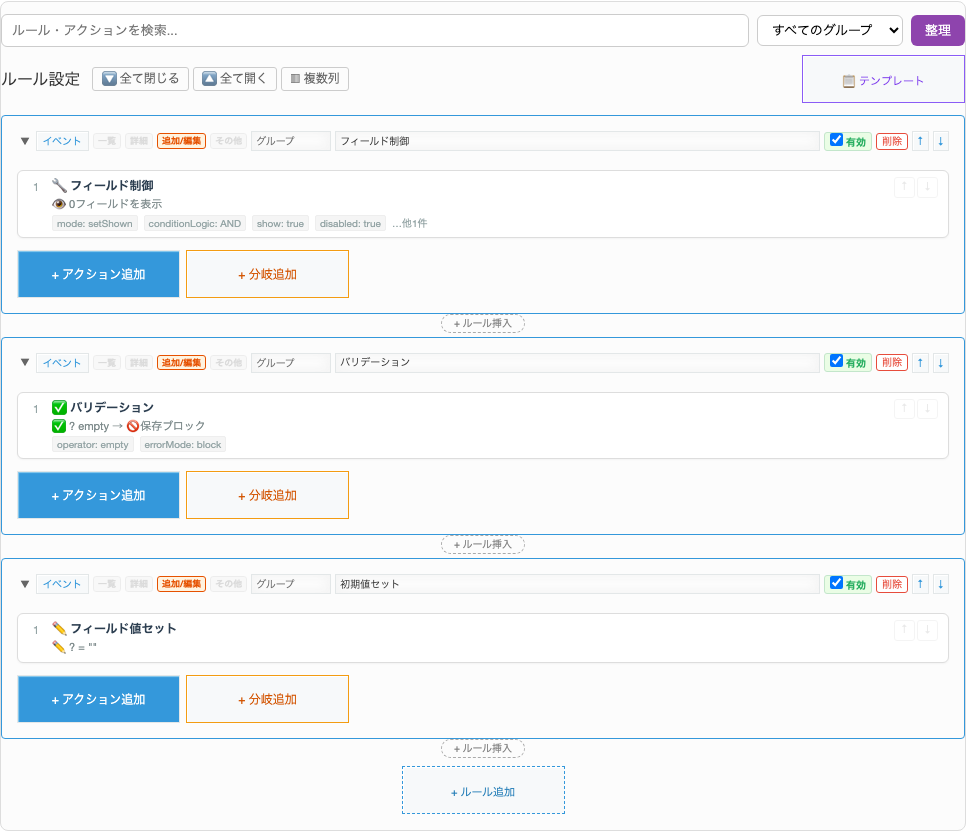Click the pencil icon on フィールド値セット title

[59, 628]
